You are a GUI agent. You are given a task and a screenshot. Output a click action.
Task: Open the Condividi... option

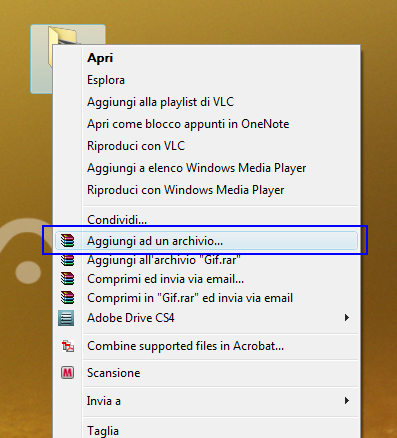tap(117, 219)
